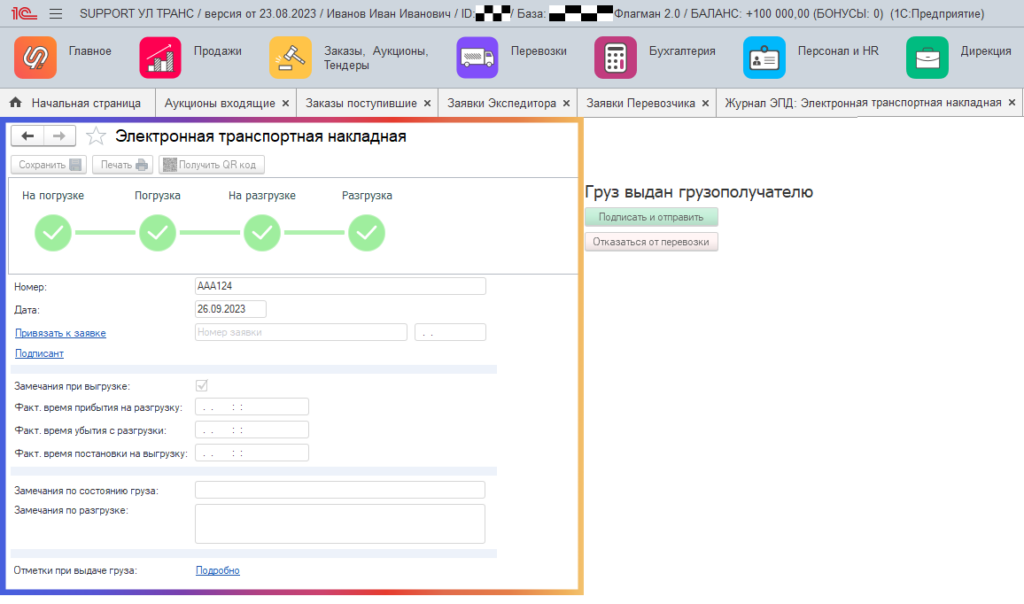Click Груз выдан грузополучателю heading
This screenshot has width=1024, height=604.
(699, 192)
